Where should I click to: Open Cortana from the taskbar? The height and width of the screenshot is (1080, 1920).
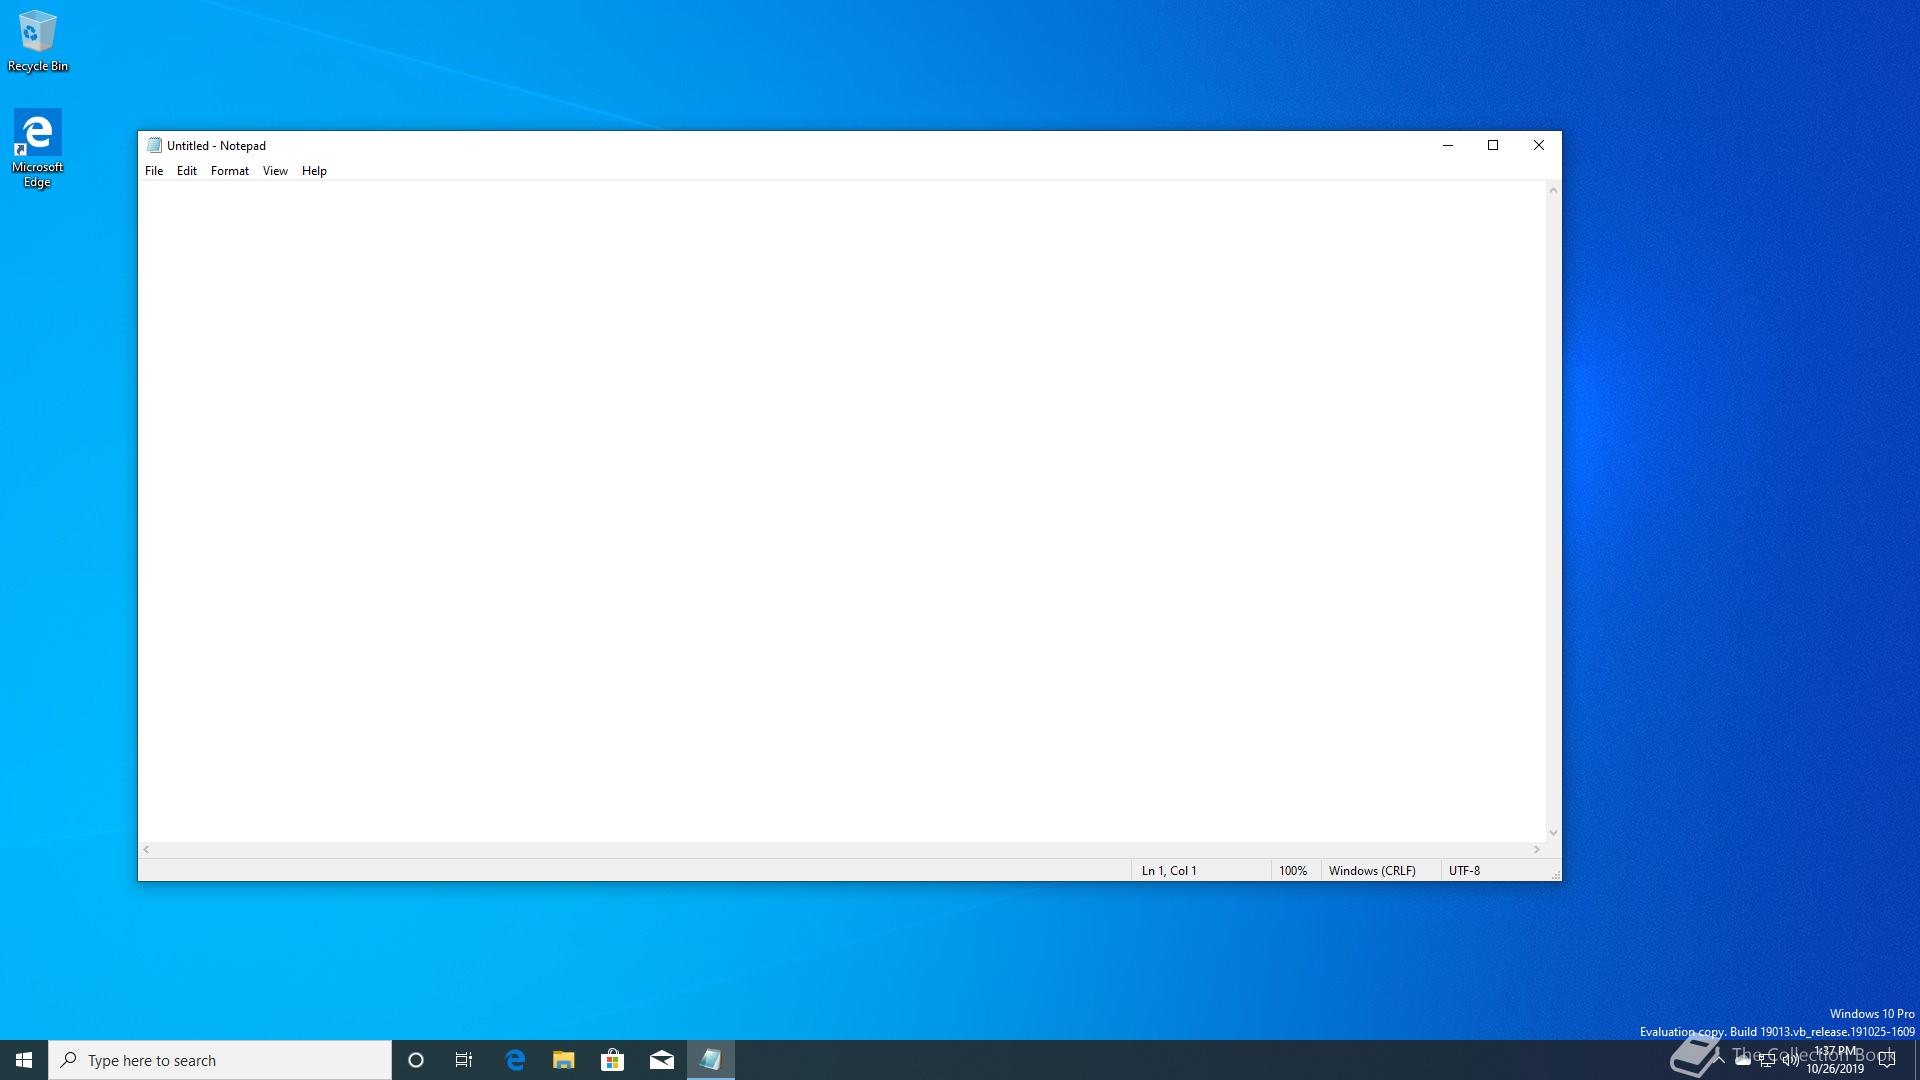[x=416, y=1060]
